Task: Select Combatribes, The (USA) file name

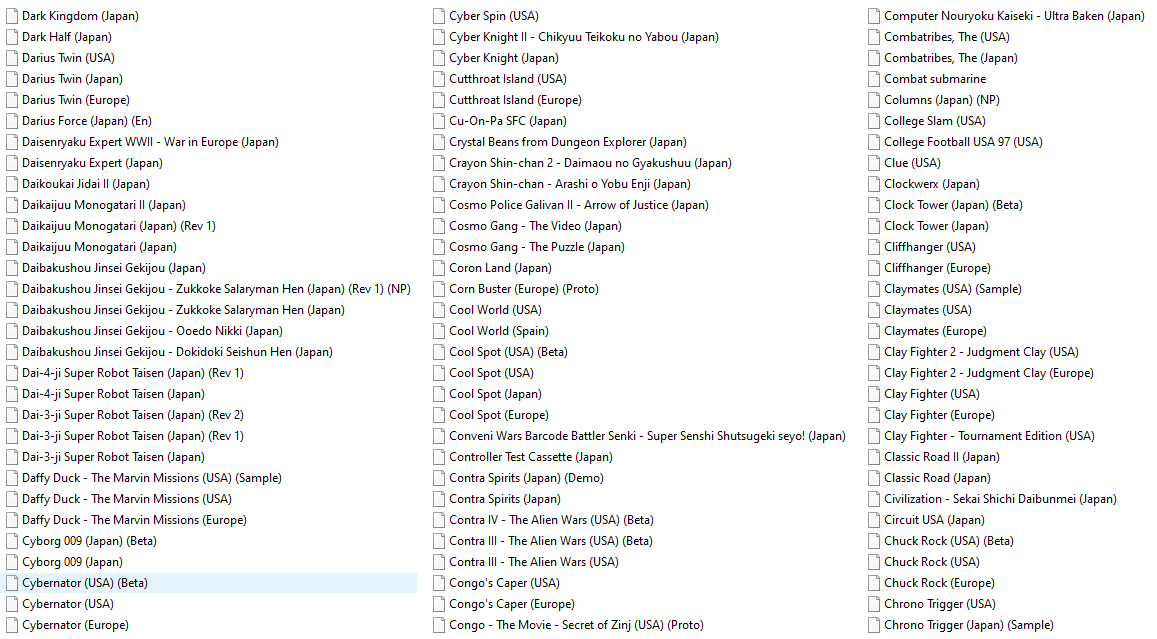Action: (947, 37)
